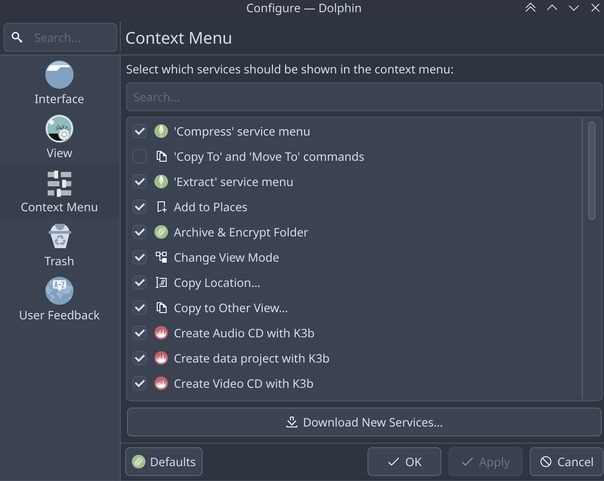
Task: Reset settings with the Defaults button
Action: point(164,462)
